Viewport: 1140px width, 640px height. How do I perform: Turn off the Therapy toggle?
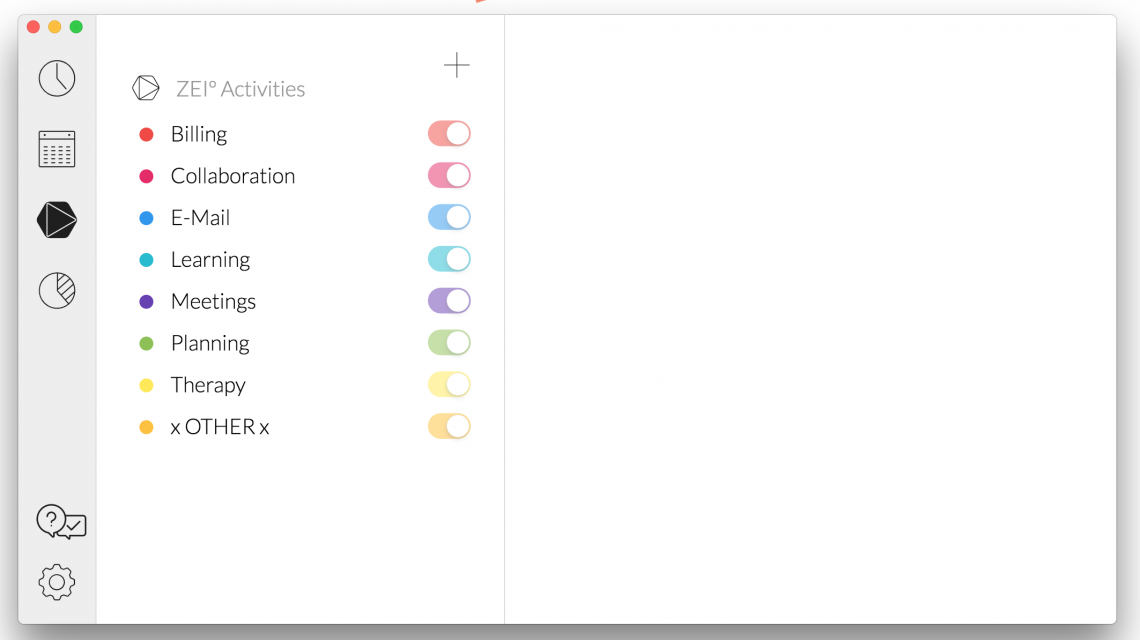[x=449, y=384]
